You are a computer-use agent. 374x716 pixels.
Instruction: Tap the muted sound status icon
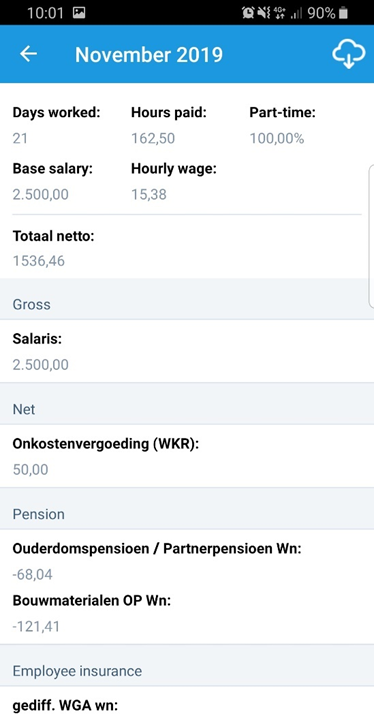(x=263, y=13)
